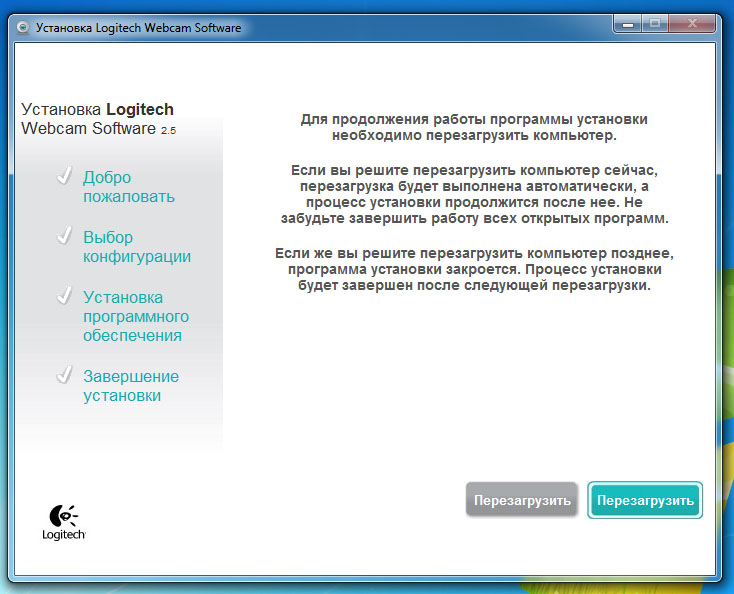Click the paragraph starting Если же вы решите
This screenshot has height=594, width=734.
pos(474,270)
